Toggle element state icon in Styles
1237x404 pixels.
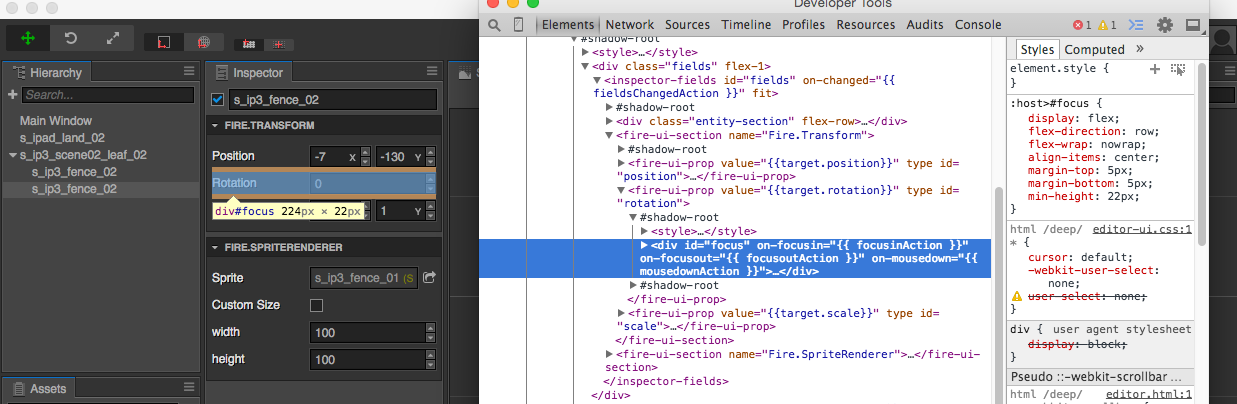pyautogui.click(x=1178, y=69)
